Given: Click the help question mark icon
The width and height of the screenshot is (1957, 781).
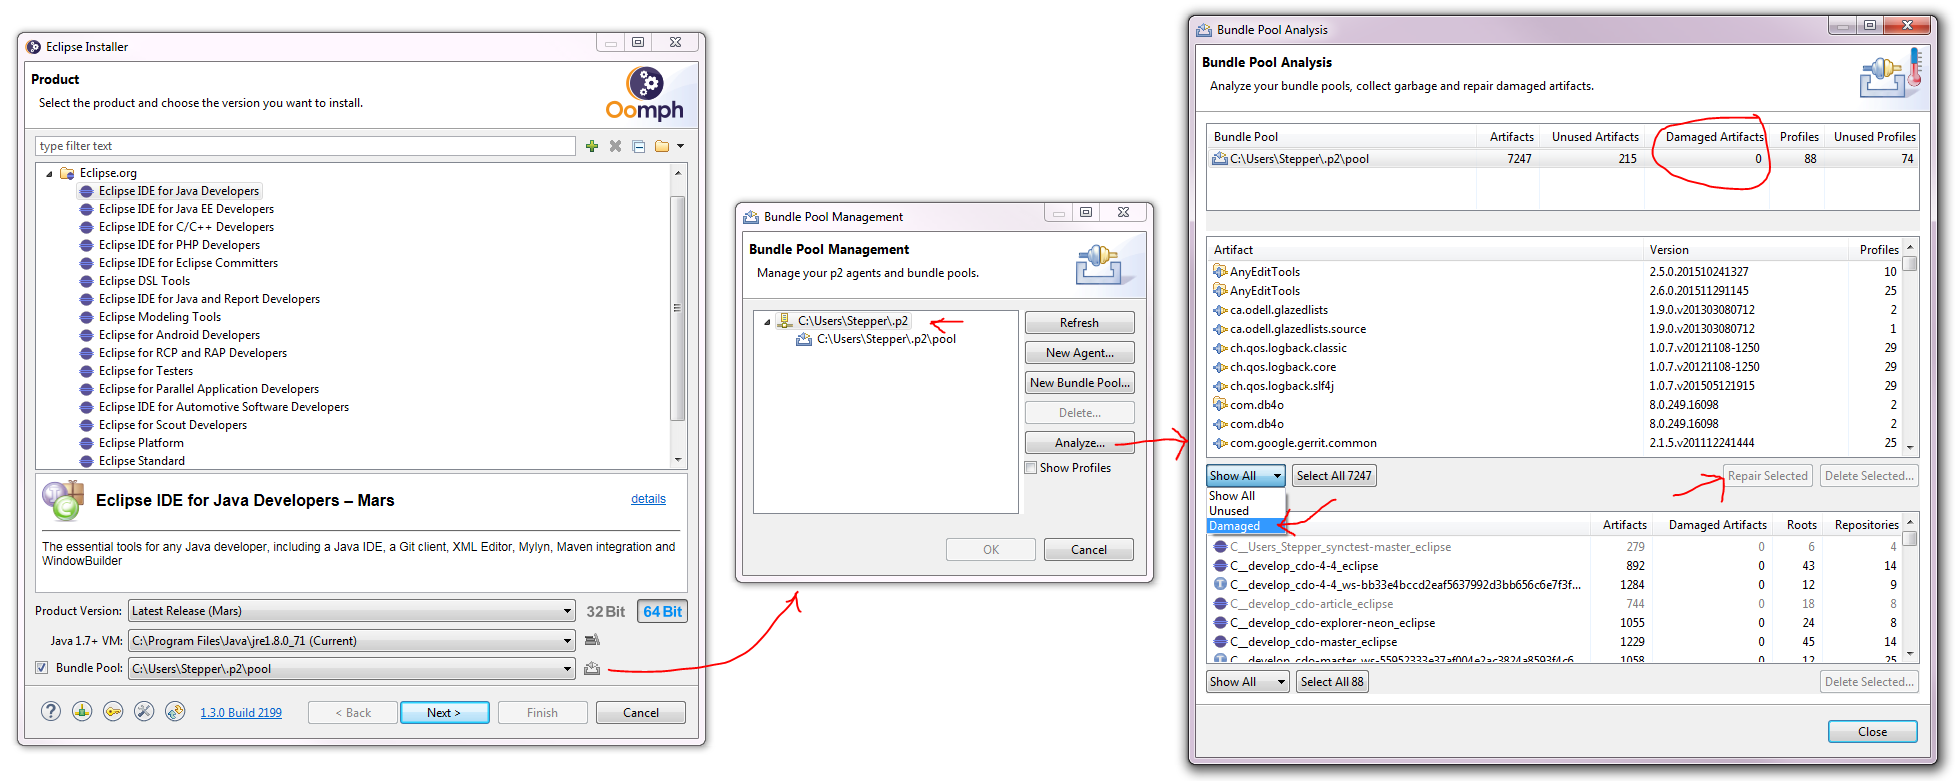Looking at the screenshot, I should 51,711.
